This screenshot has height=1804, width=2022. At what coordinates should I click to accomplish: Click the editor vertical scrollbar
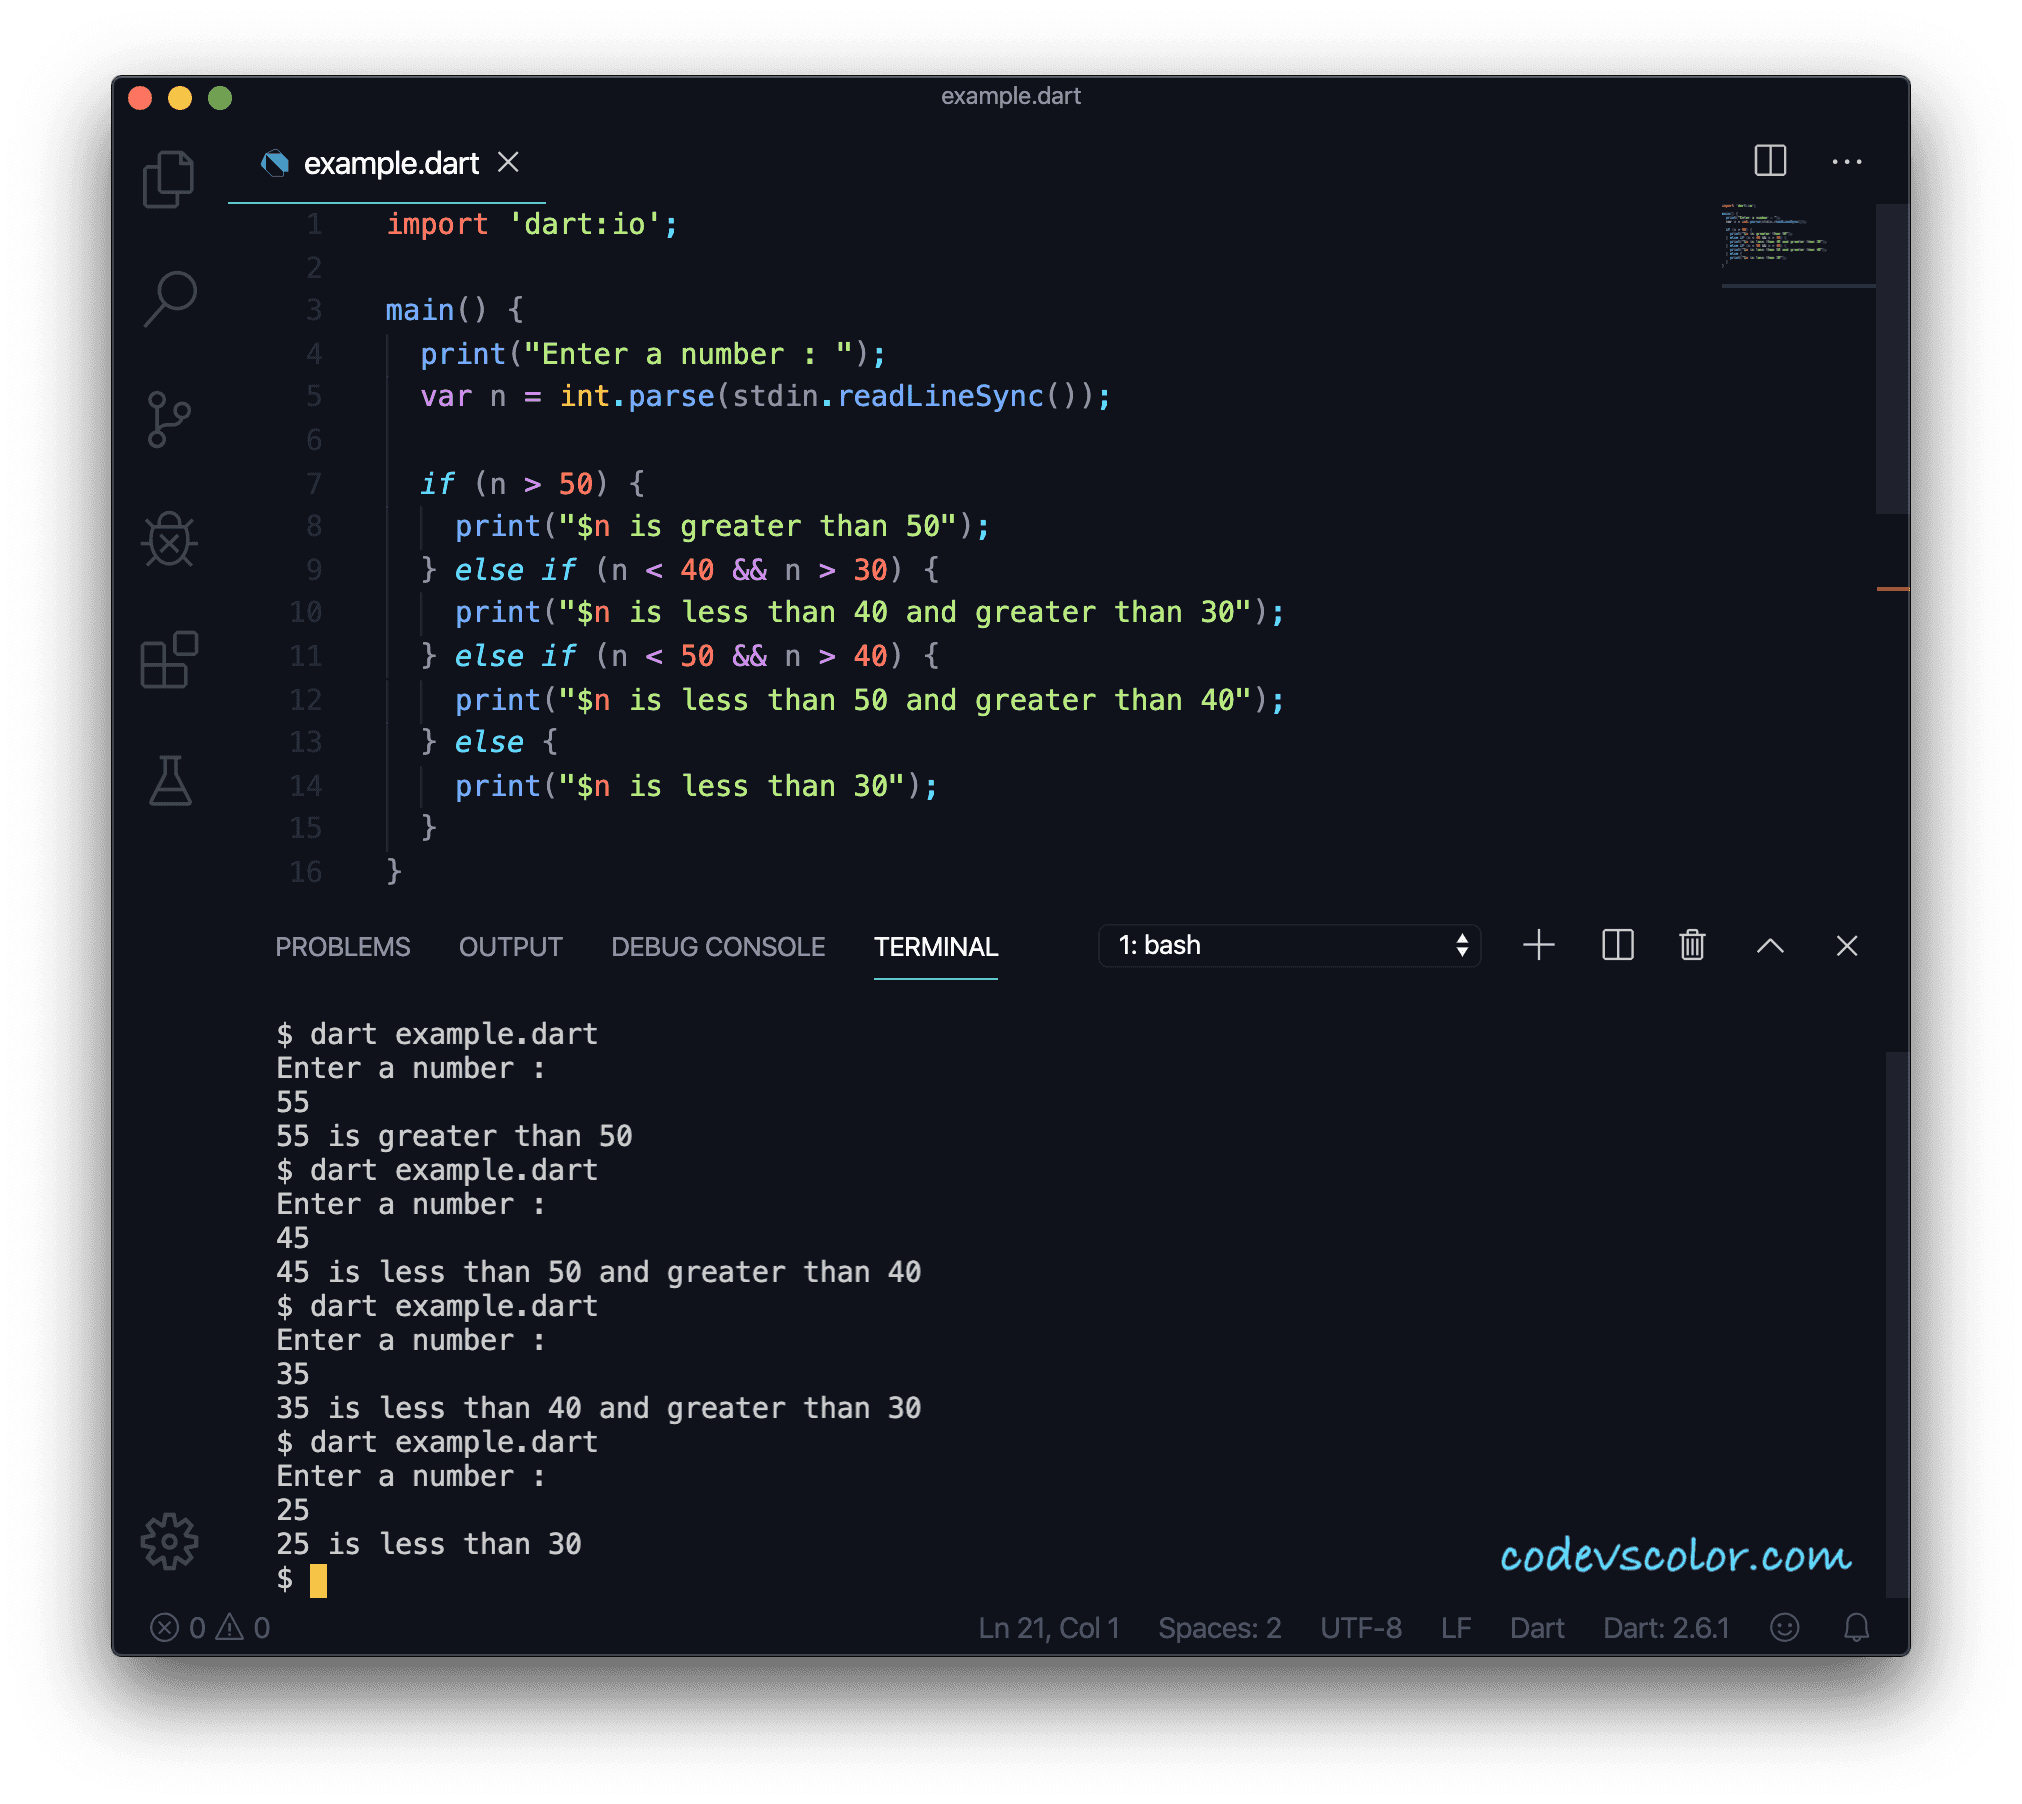pos(1892,359)
